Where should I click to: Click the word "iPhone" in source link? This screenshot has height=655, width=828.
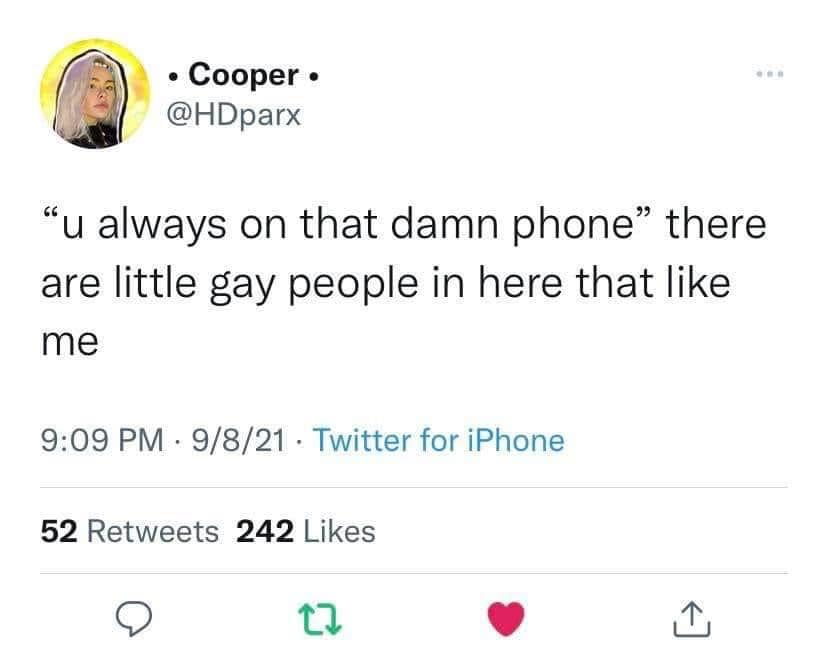click(x=515, y=441)
